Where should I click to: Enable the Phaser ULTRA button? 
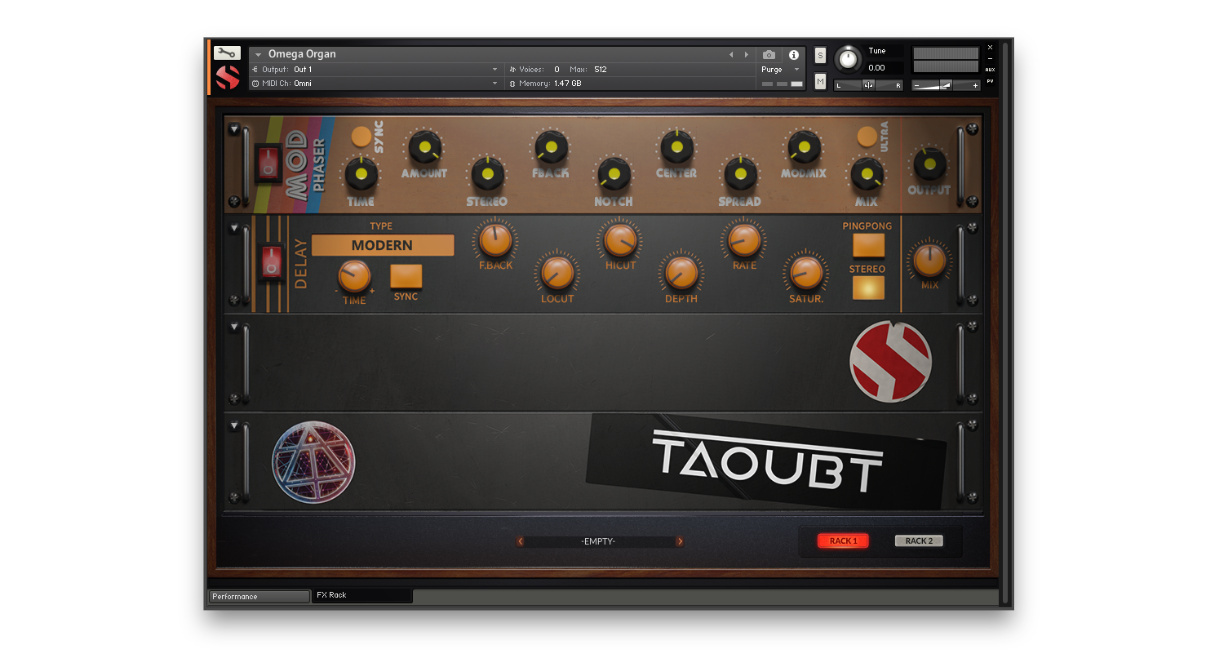point(866,136)
